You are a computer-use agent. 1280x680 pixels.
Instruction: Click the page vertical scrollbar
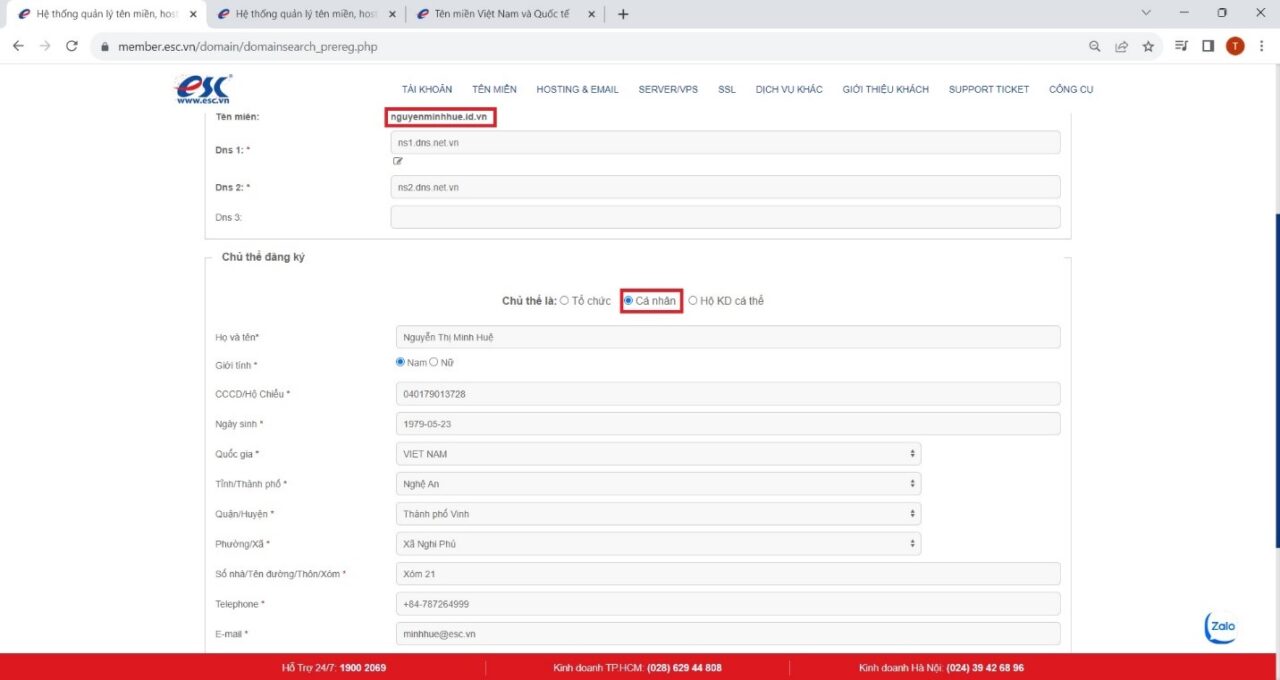coord(1276,380)
